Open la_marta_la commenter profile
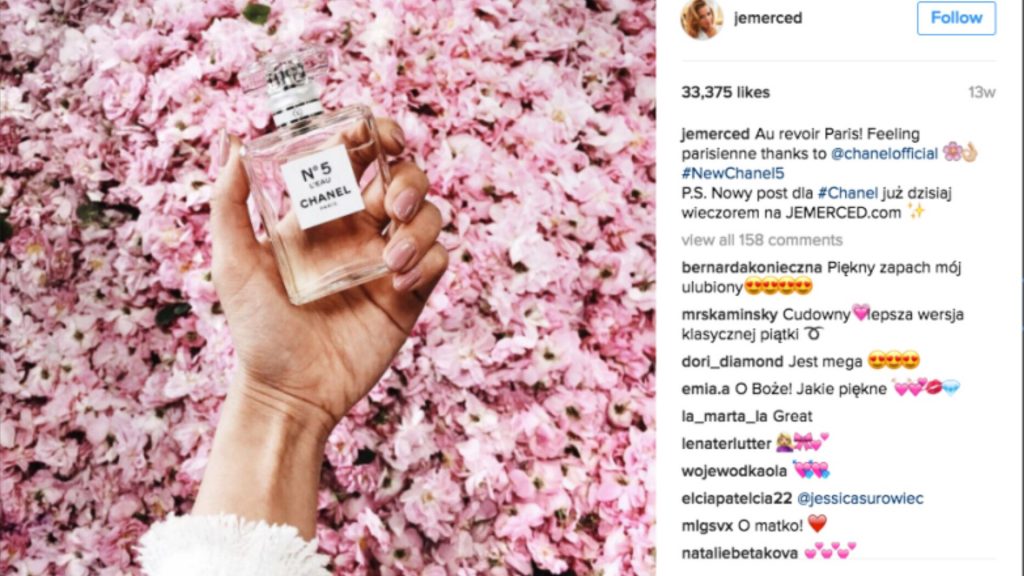 pos(724,416)
